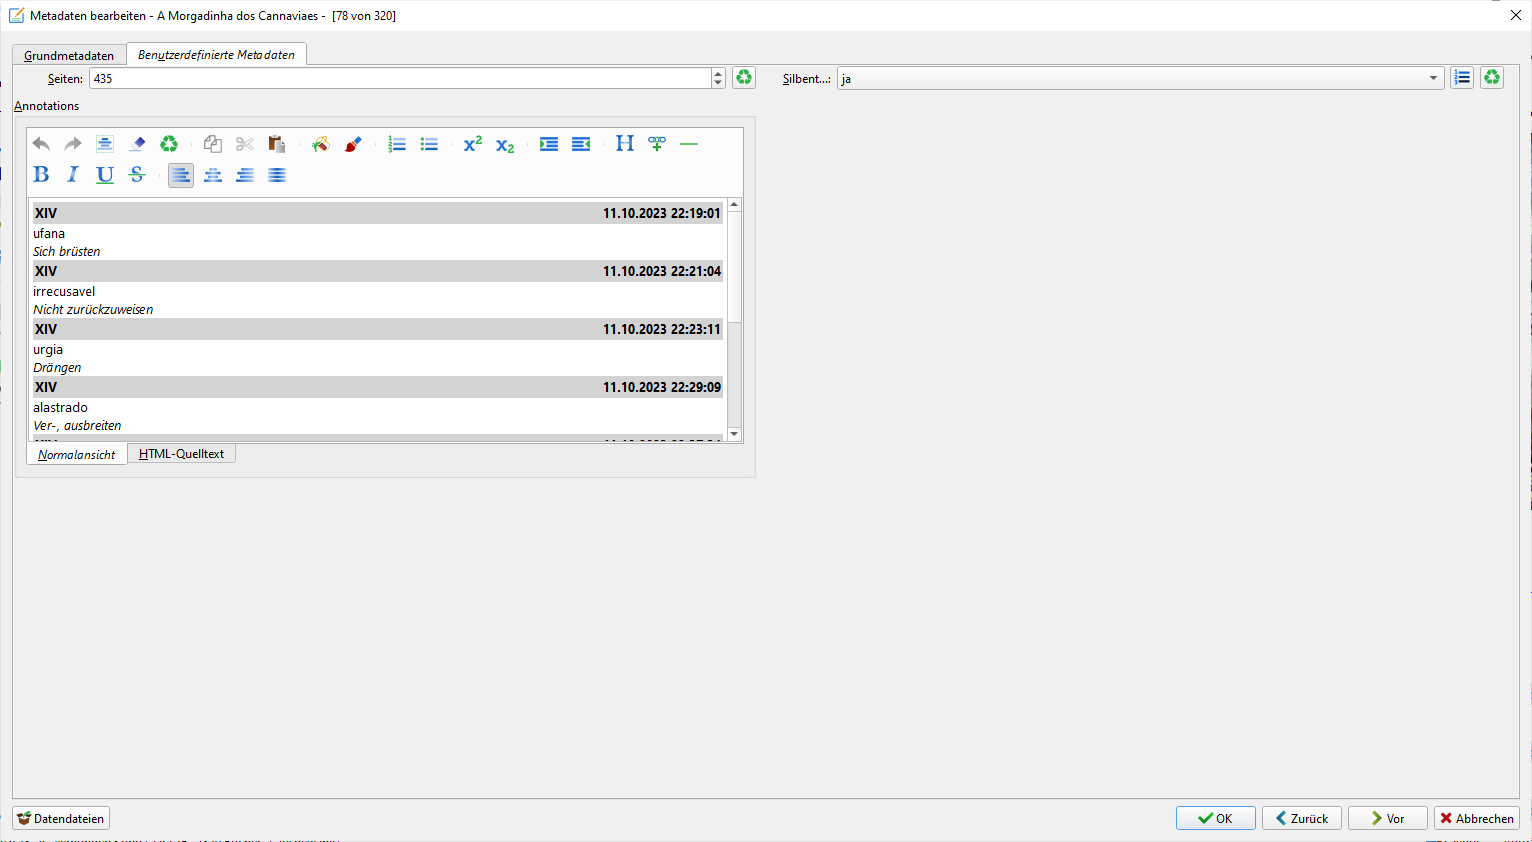Clear the annotations editor content
Viewport: 1532px width, 842px height.
(x=169, y=144)
